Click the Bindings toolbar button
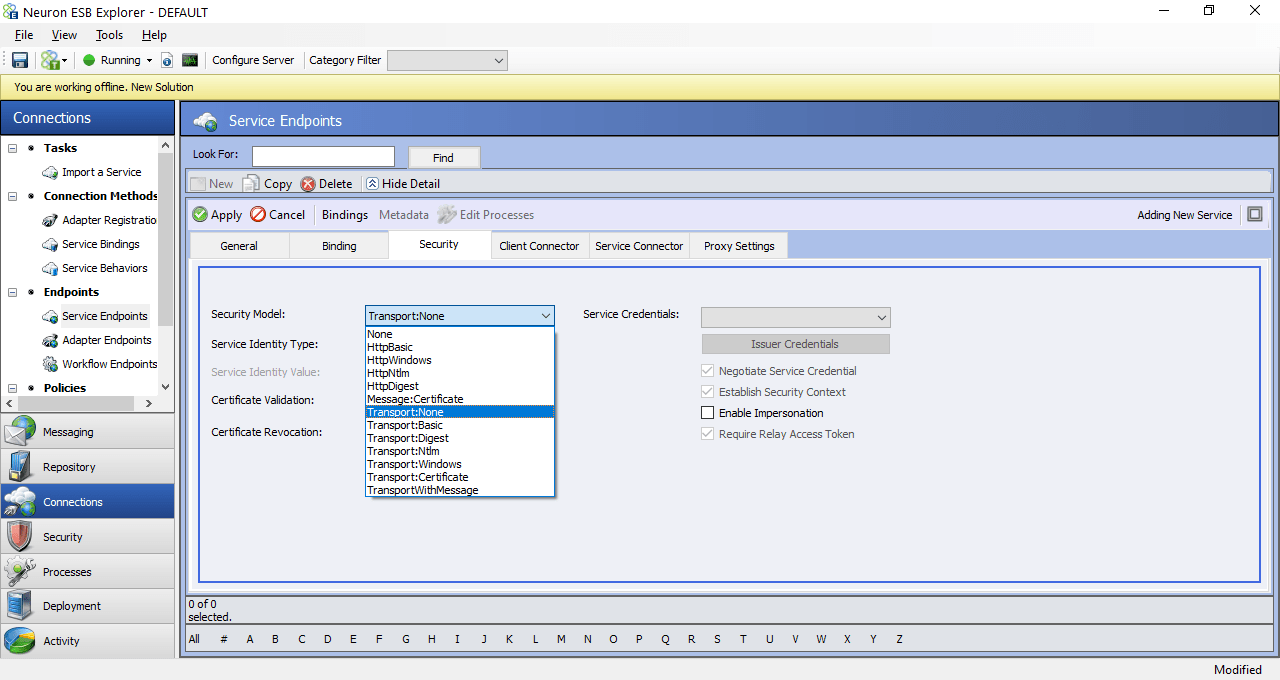The image size is (1280, 680). pyautogui.click(x=345, y=215)
